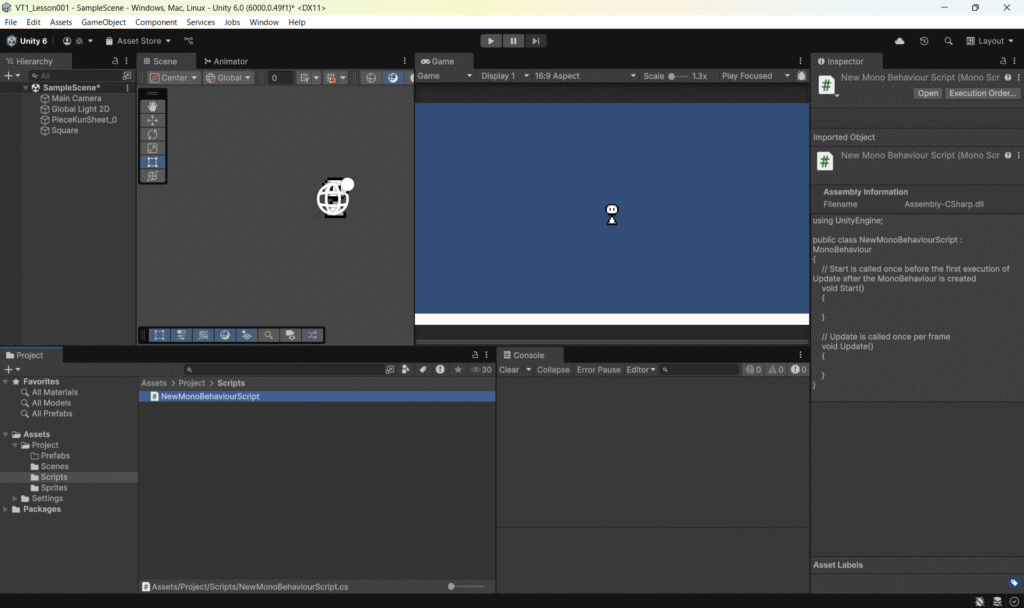Select the Rect tool in Scene
Screen dimensions: 1024x608
coord(152,162)
